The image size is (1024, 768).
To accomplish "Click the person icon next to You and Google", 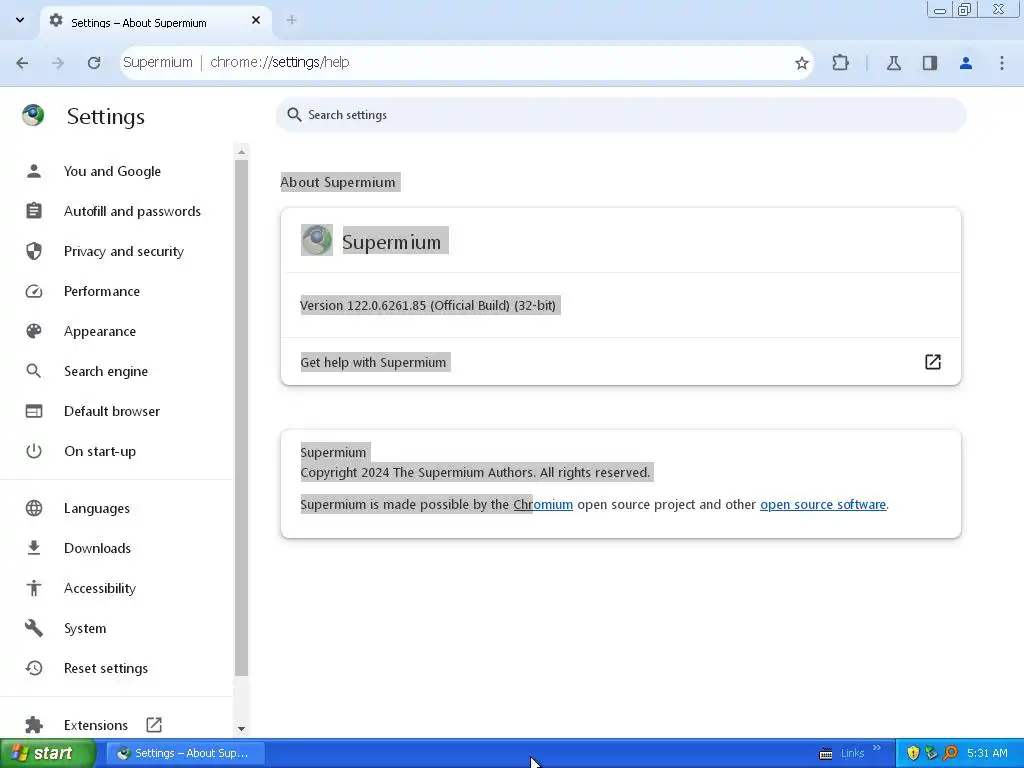I will click(x=34, y=171).
